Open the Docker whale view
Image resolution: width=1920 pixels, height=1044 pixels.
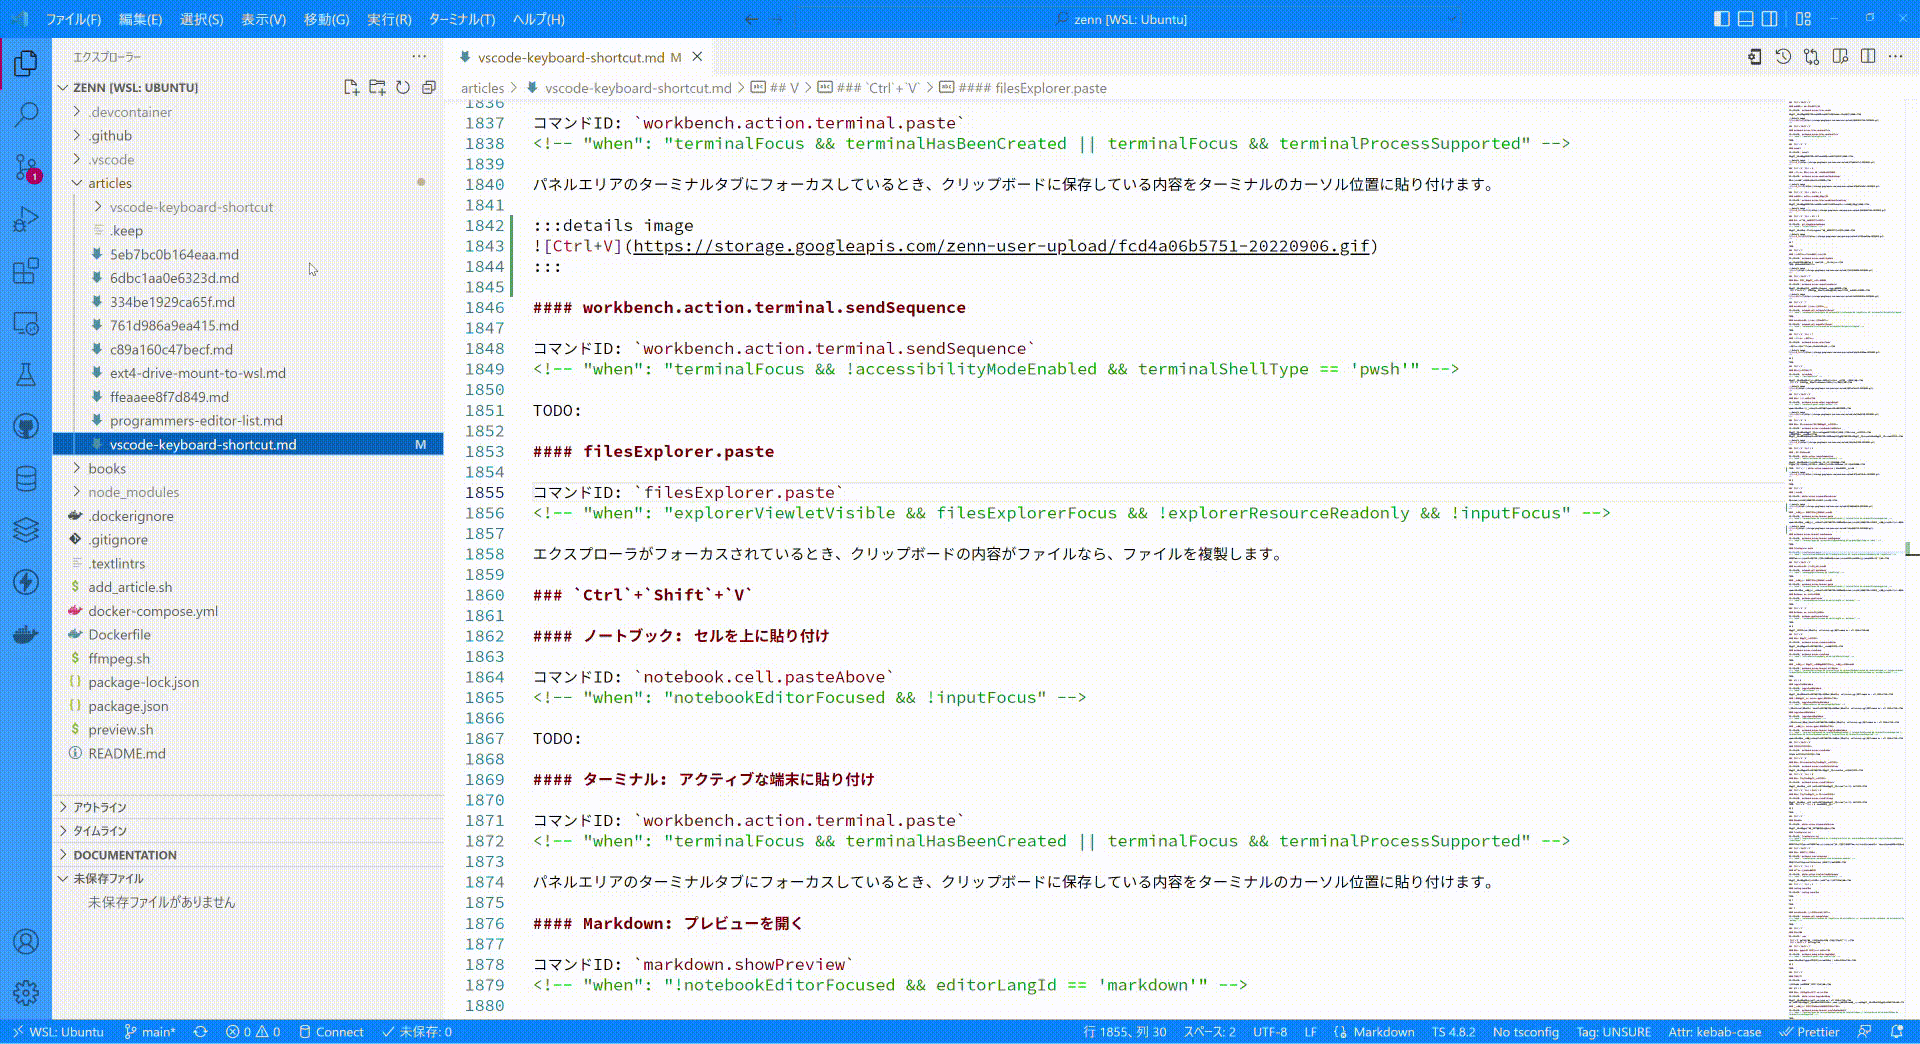26,635
